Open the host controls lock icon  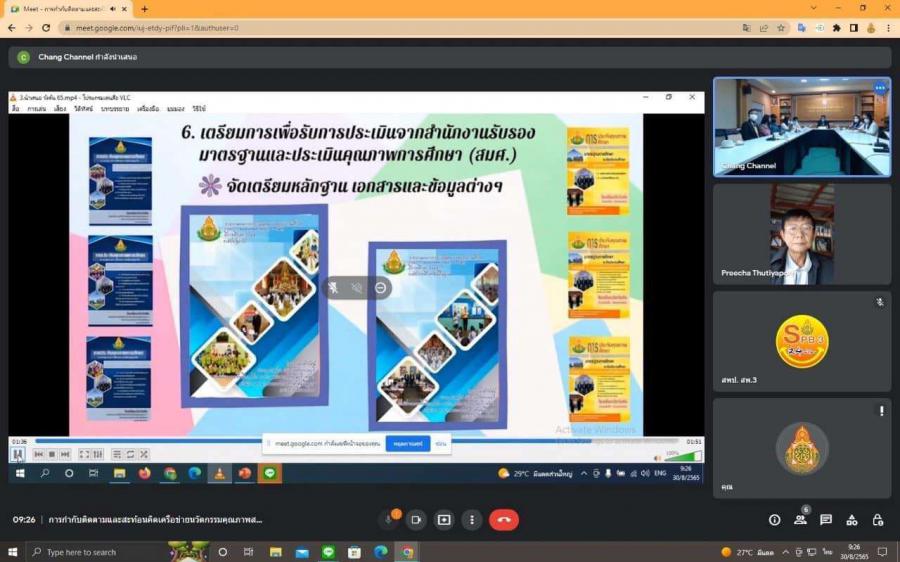pos(878,520)
